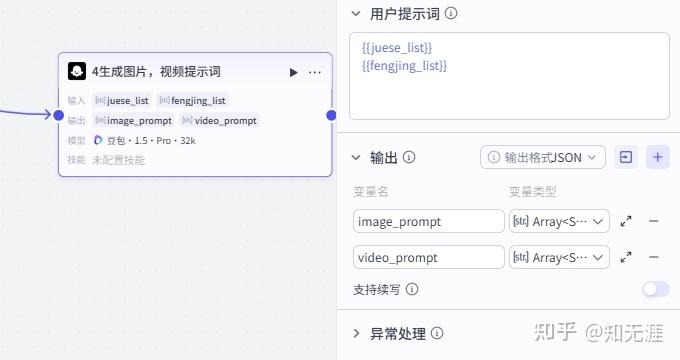Show info tooltip for 输出 section
The height and width of the screenshot is (360, 680).
[409, 157]
